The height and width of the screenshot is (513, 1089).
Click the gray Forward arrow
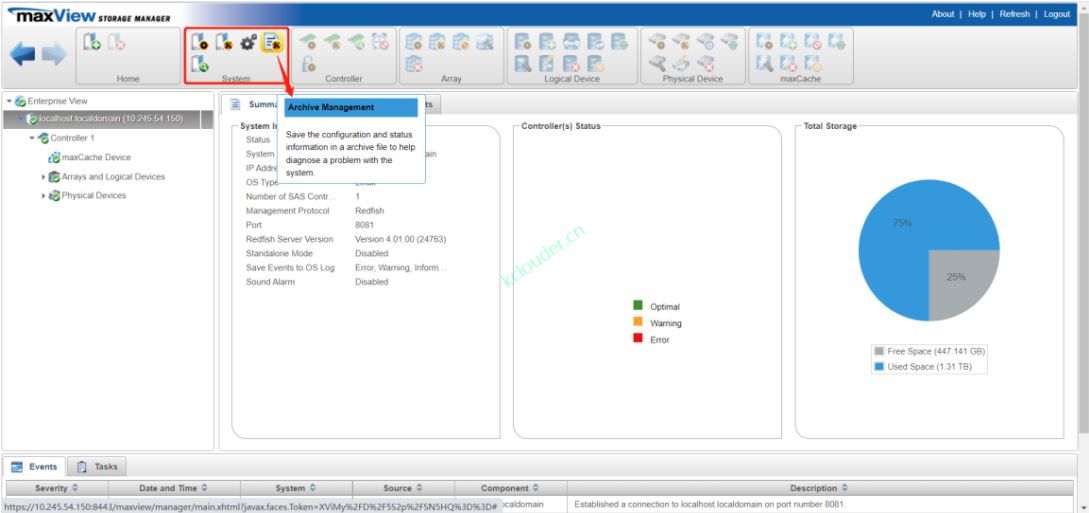(53, 54)
